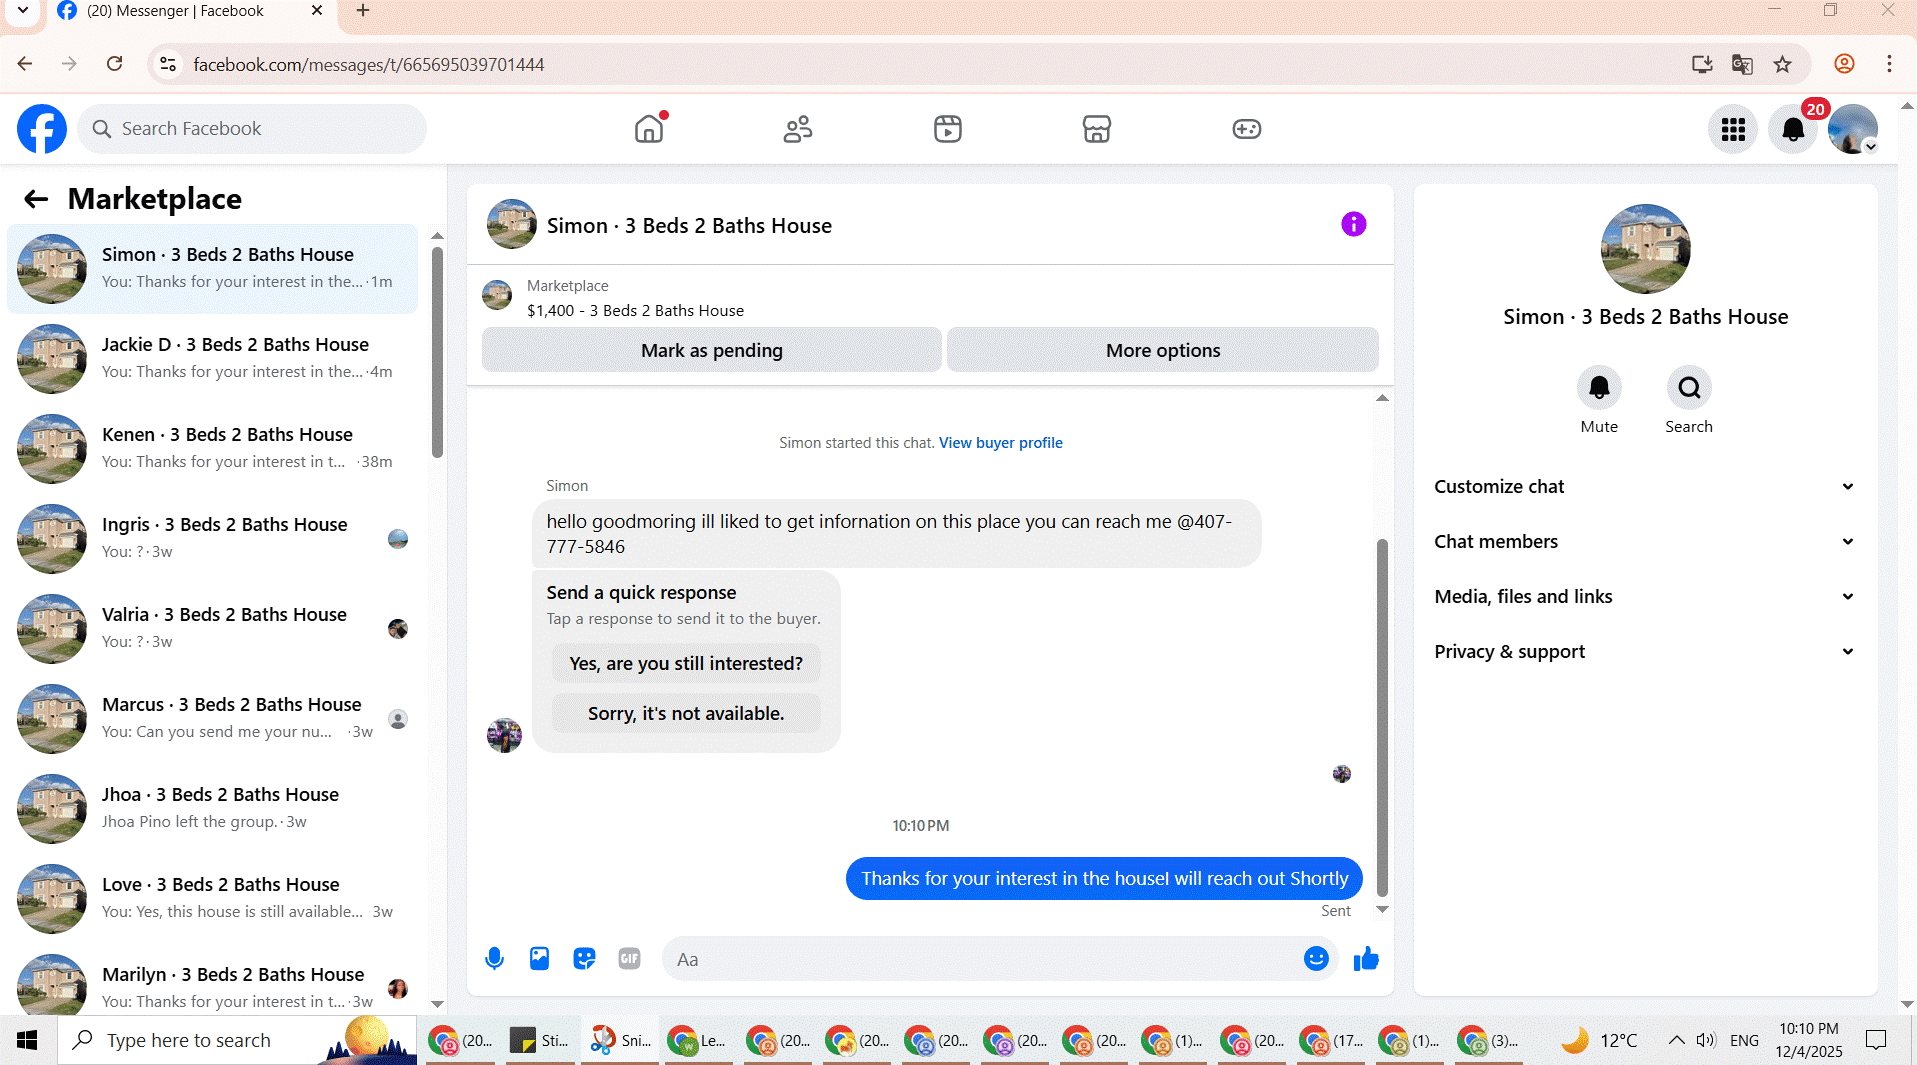Bookmark this page with the star icon
This screenshot has height=1065, width=1917.
point(1782,64)
